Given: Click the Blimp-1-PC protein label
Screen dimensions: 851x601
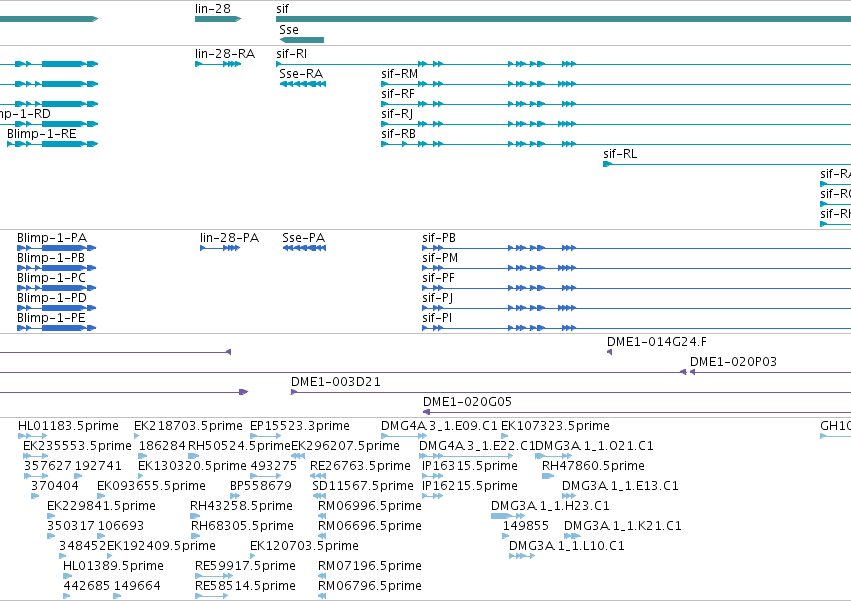Looking at the screenshot, I should coord(51,278).
